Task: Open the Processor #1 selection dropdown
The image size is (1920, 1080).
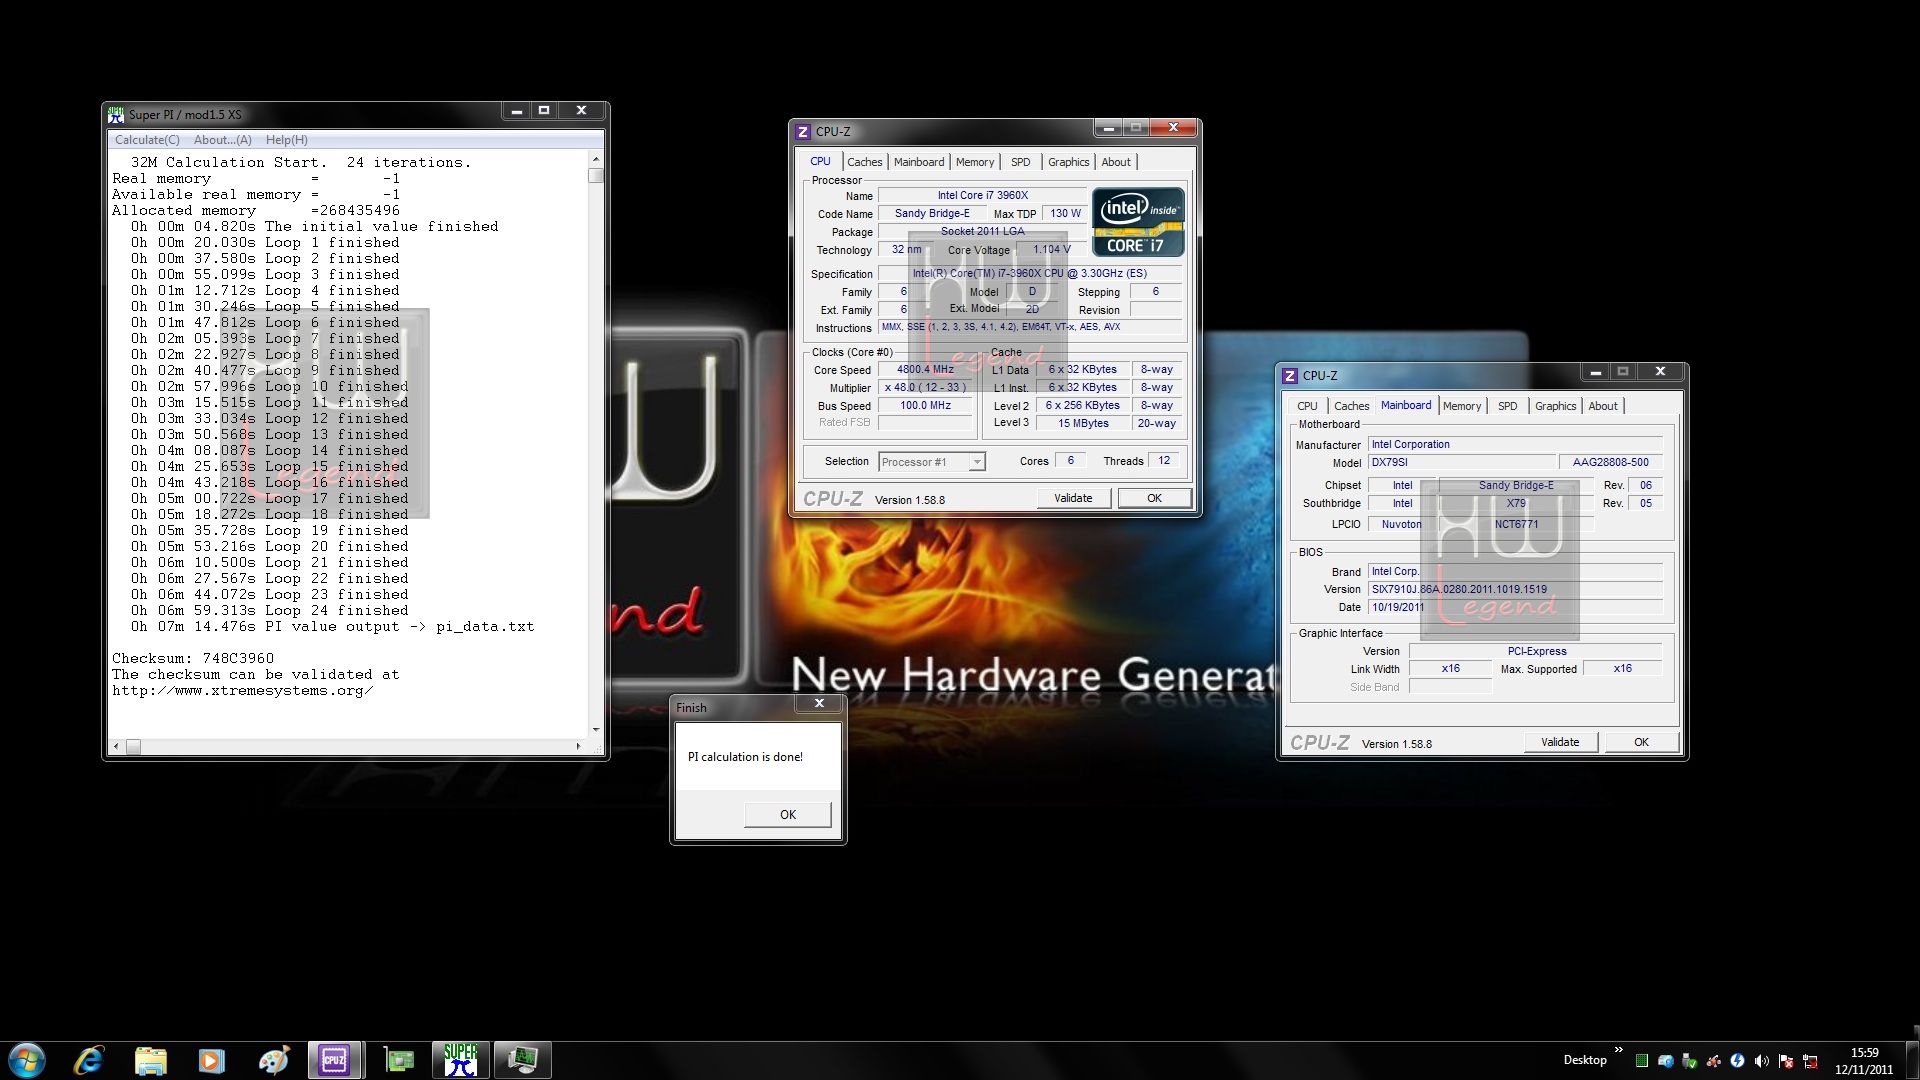Action: [932, 462]
